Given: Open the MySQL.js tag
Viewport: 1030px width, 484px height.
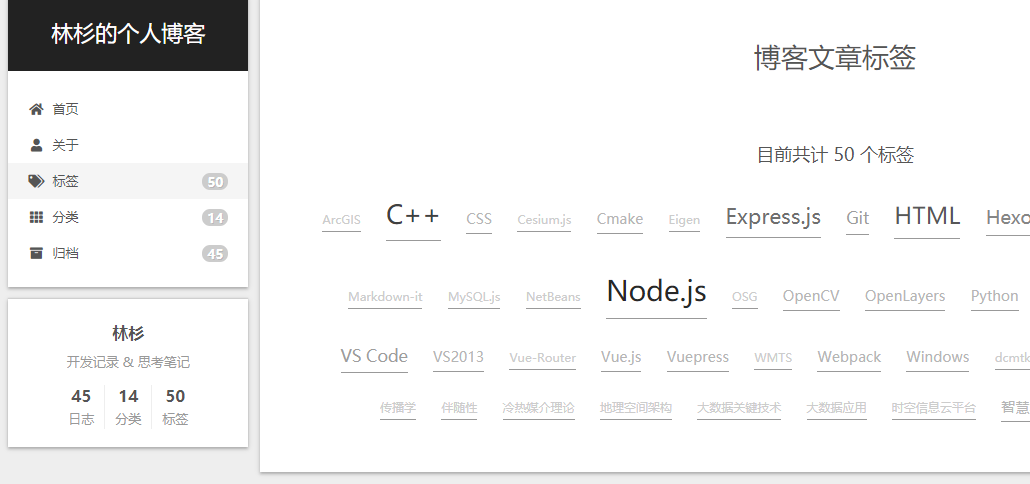Looking at the screenshot, I should (474, 297).
